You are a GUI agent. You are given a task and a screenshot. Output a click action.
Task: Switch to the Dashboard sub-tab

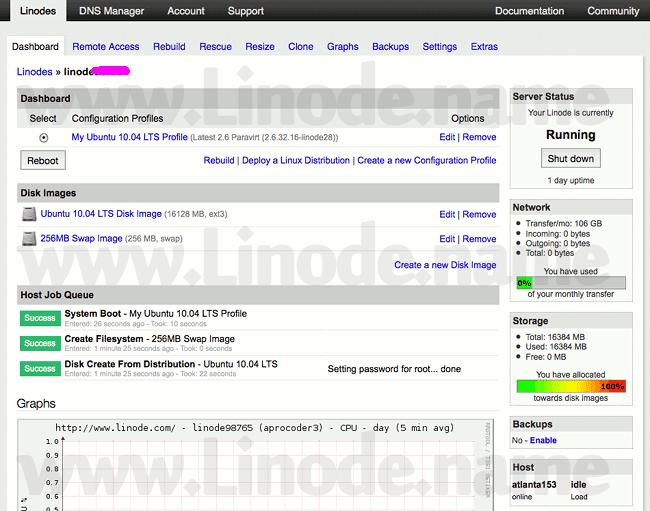(x=35, y=46)
